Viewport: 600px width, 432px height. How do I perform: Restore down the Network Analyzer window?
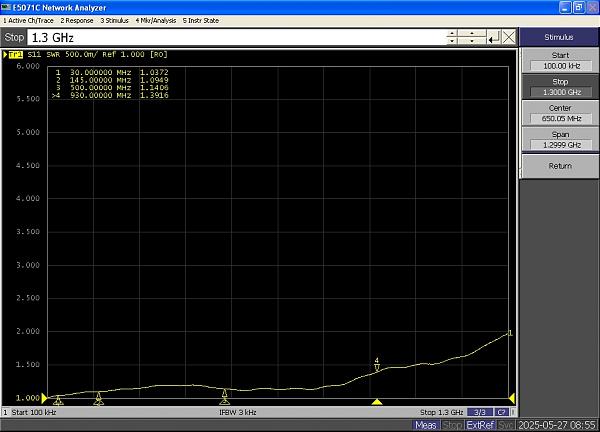(x=579, y=7)
